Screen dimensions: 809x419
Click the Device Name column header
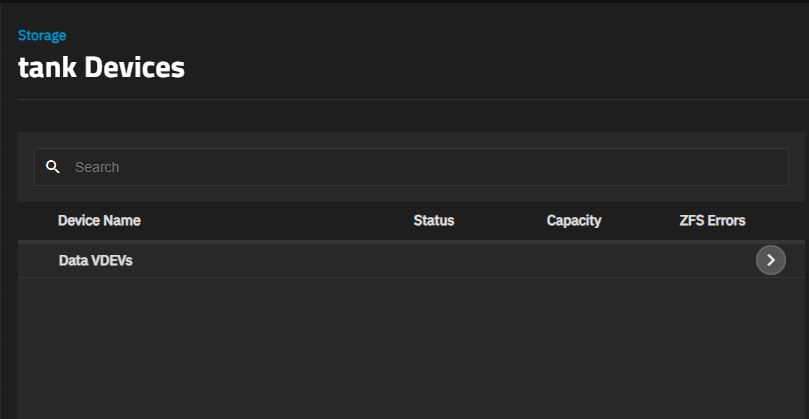99,220
